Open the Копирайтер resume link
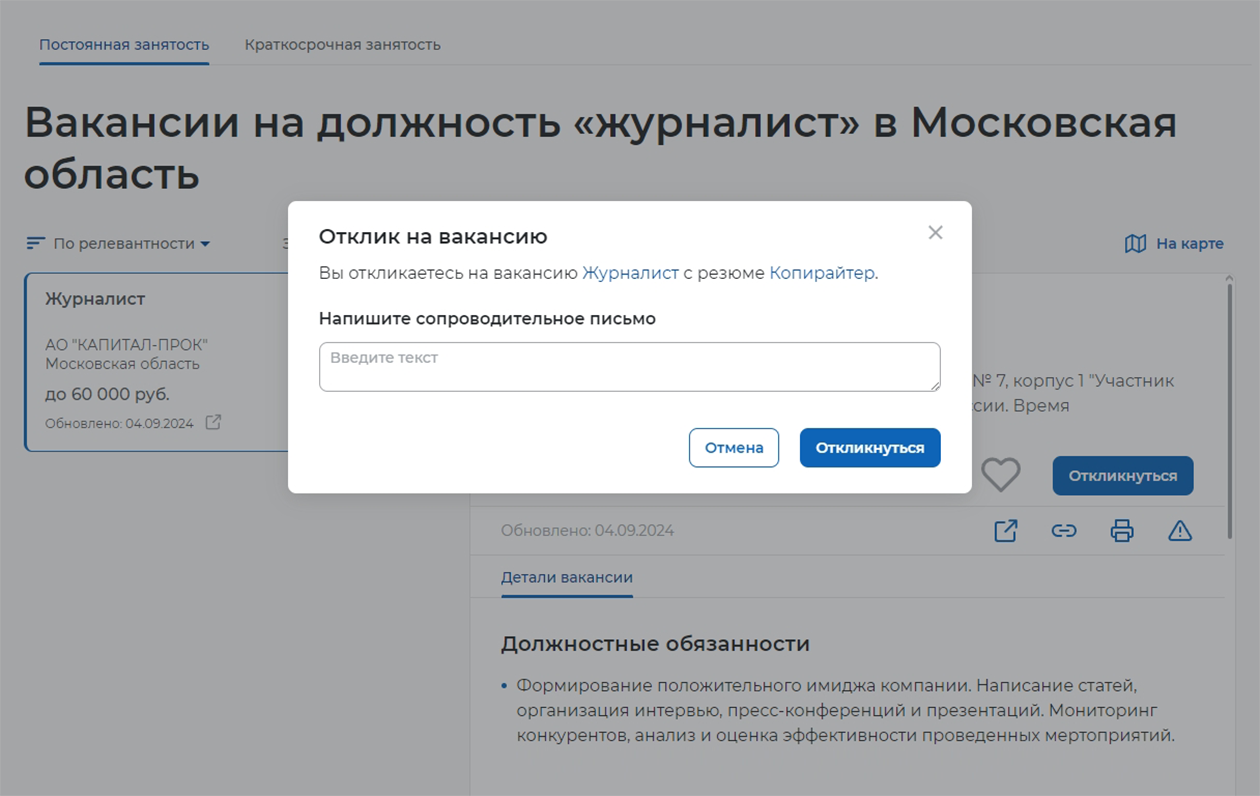 click(822, 273)
